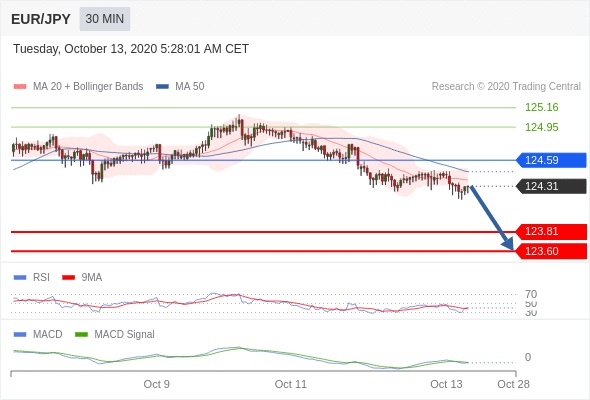
Task: Click the 125.16 resistance level label
Action: click(x=541, y=108)
